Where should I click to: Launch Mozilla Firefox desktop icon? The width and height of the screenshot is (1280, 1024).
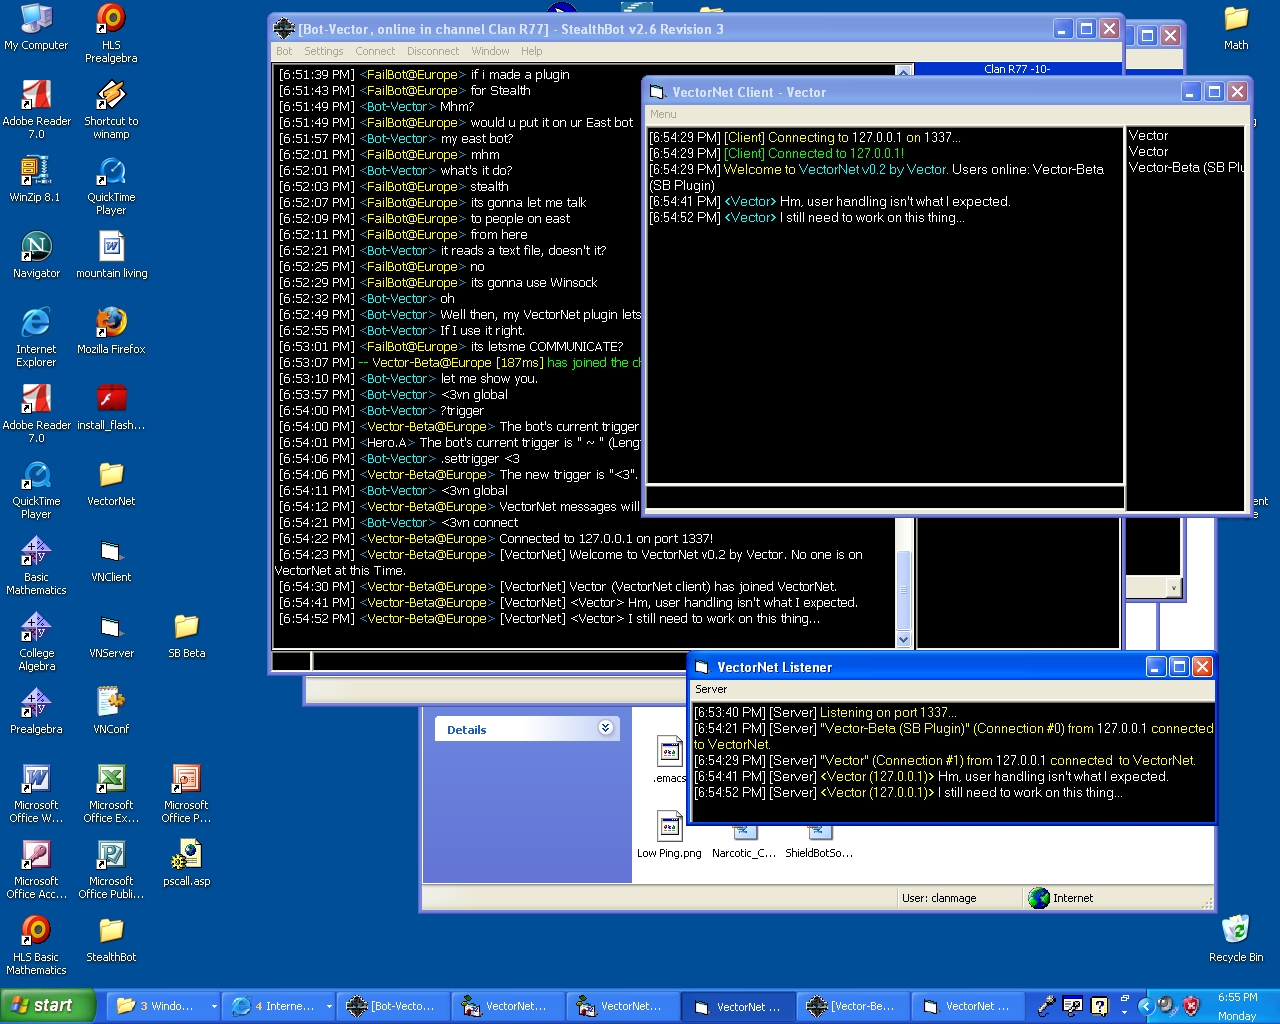(111, 331)
